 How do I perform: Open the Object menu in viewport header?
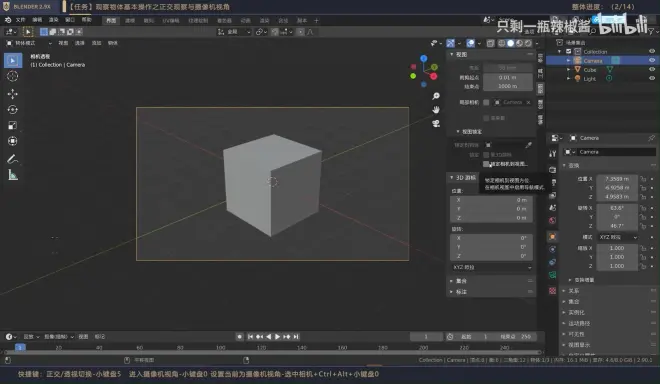click(113, 43)
